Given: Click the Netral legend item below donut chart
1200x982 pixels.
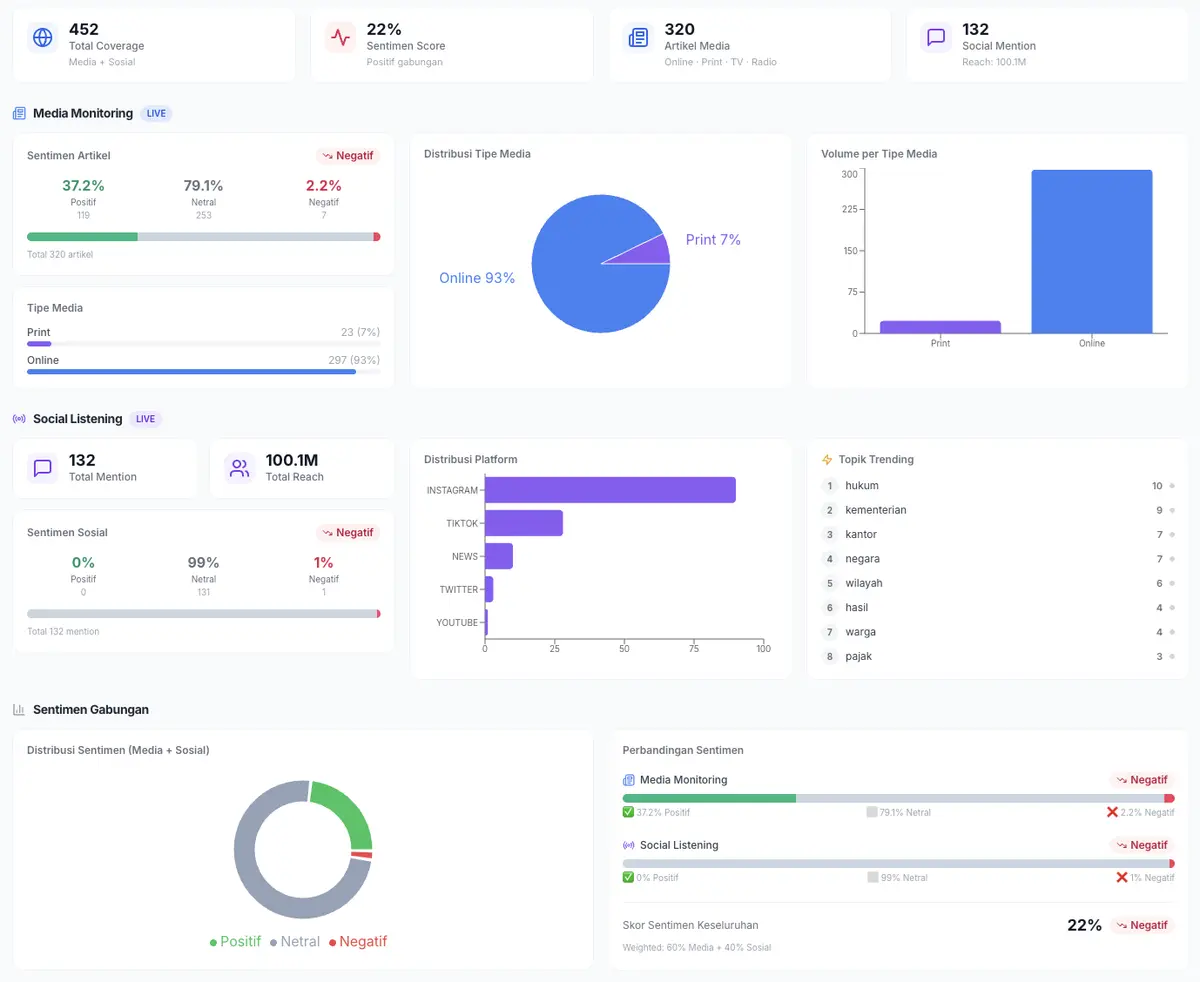Looking at the screenshot, I should coord(295,942).
